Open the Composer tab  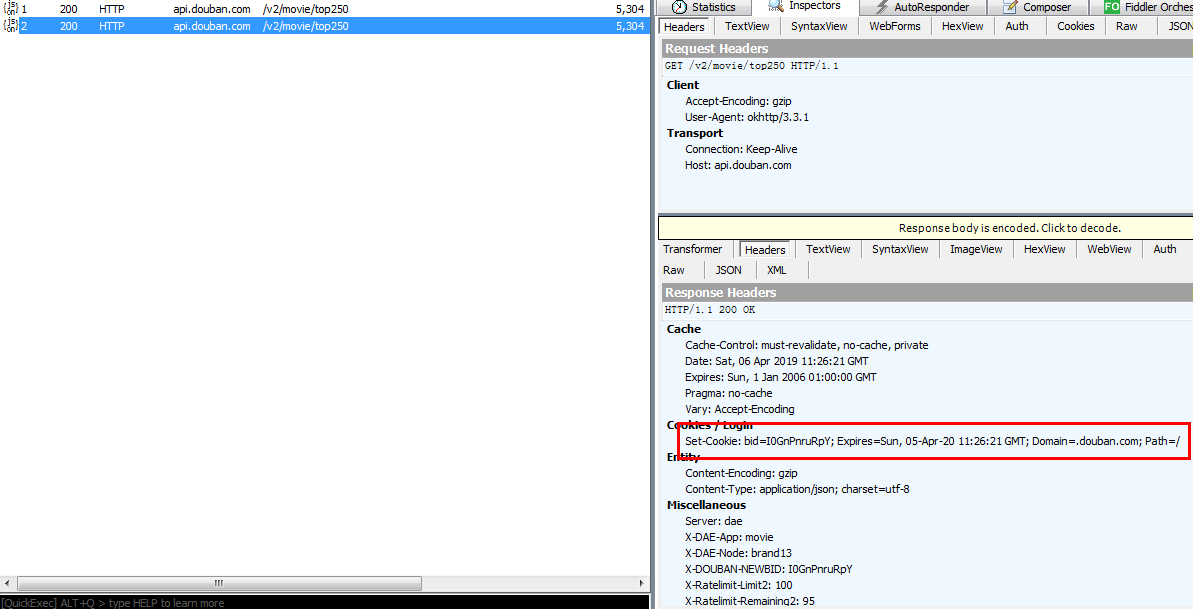tap(1036, 7)
